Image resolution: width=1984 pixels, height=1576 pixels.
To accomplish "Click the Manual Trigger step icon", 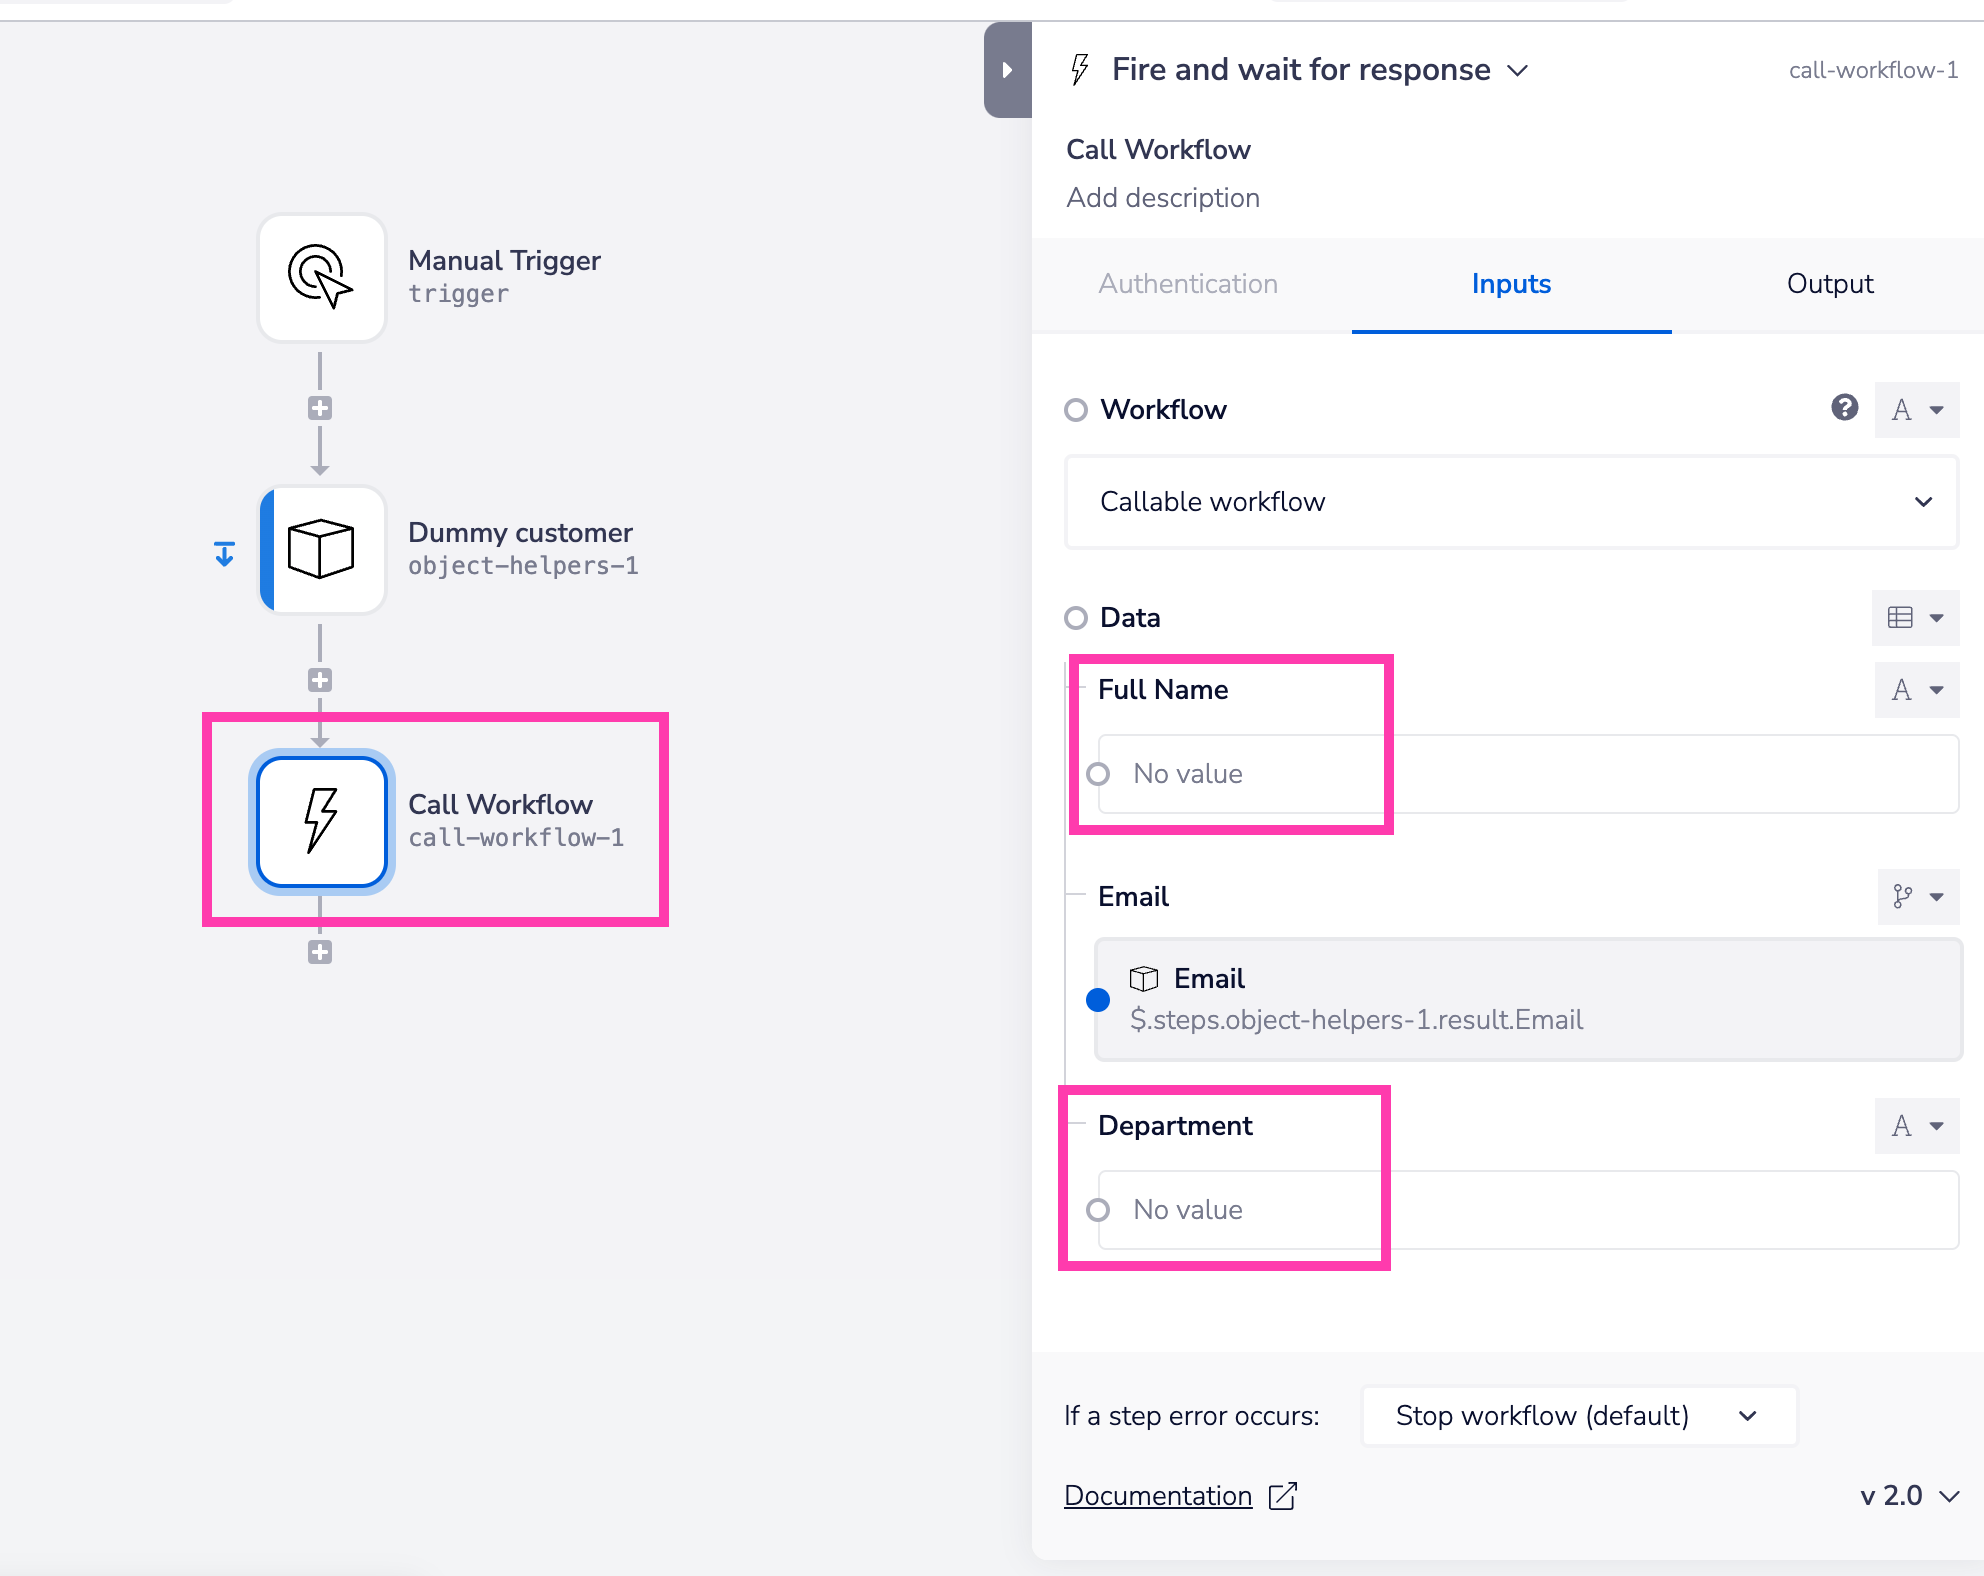I will tap(321, 278).
